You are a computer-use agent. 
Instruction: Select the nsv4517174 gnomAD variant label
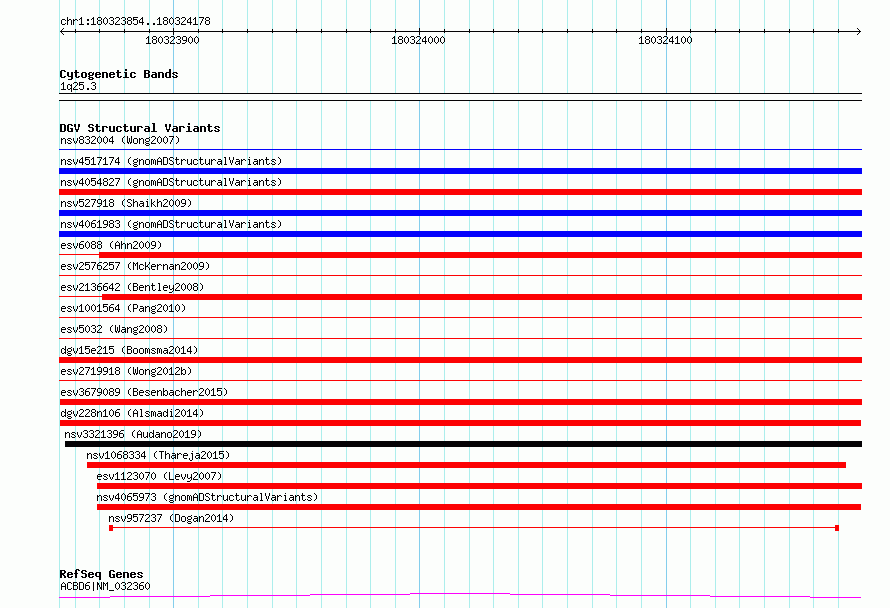(x=171, y=161)
